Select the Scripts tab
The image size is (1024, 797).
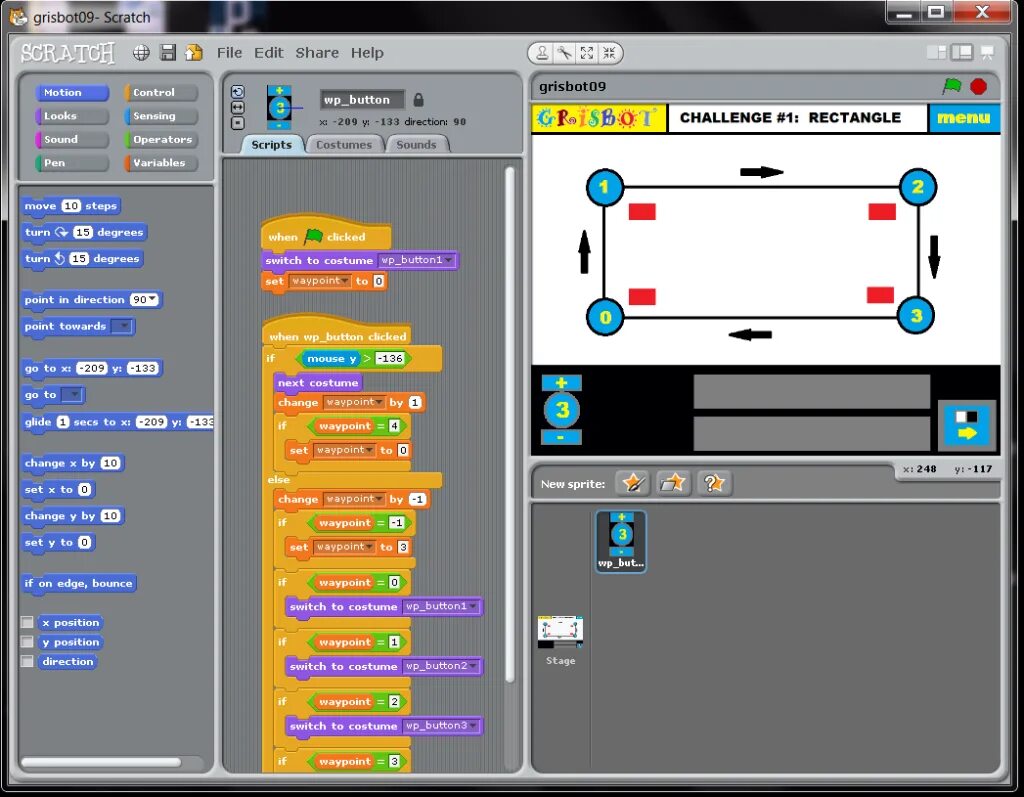tap(272, 144)
